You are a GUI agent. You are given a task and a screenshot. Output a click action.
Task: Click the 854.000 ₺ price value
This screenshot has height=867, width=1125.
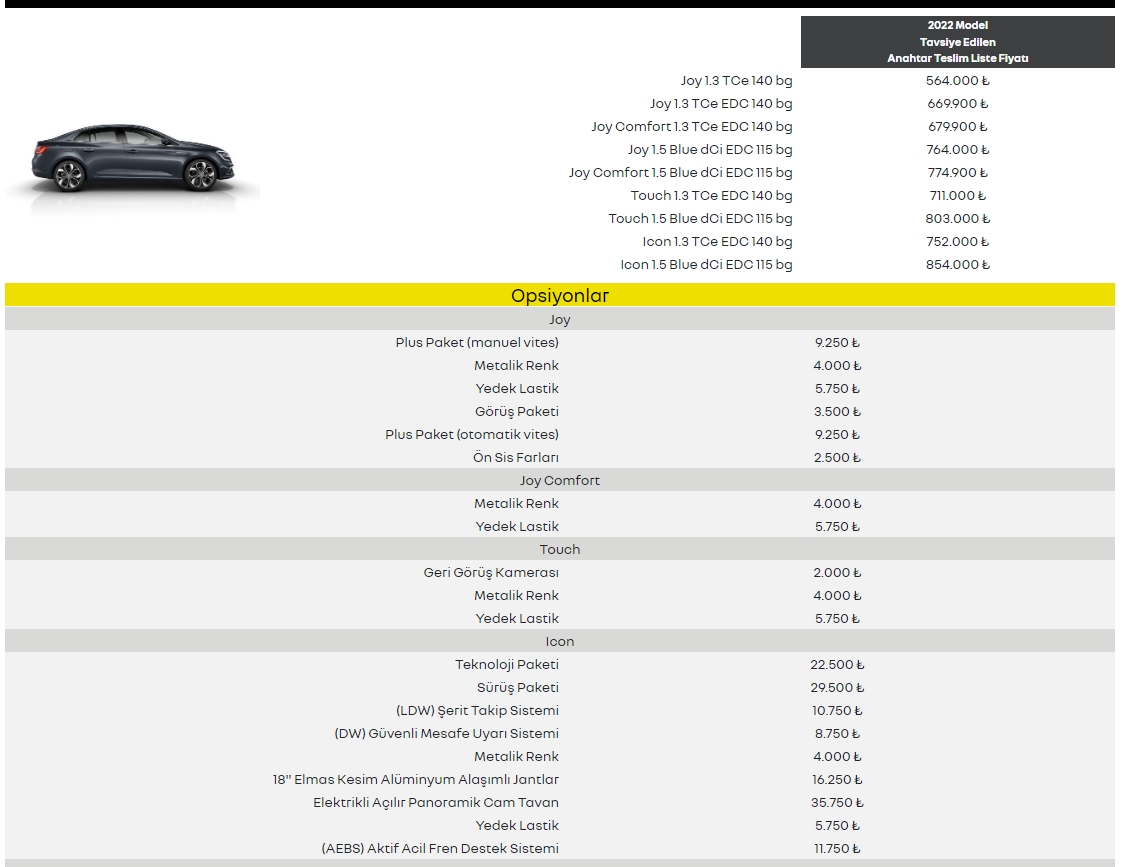[957, 265]
